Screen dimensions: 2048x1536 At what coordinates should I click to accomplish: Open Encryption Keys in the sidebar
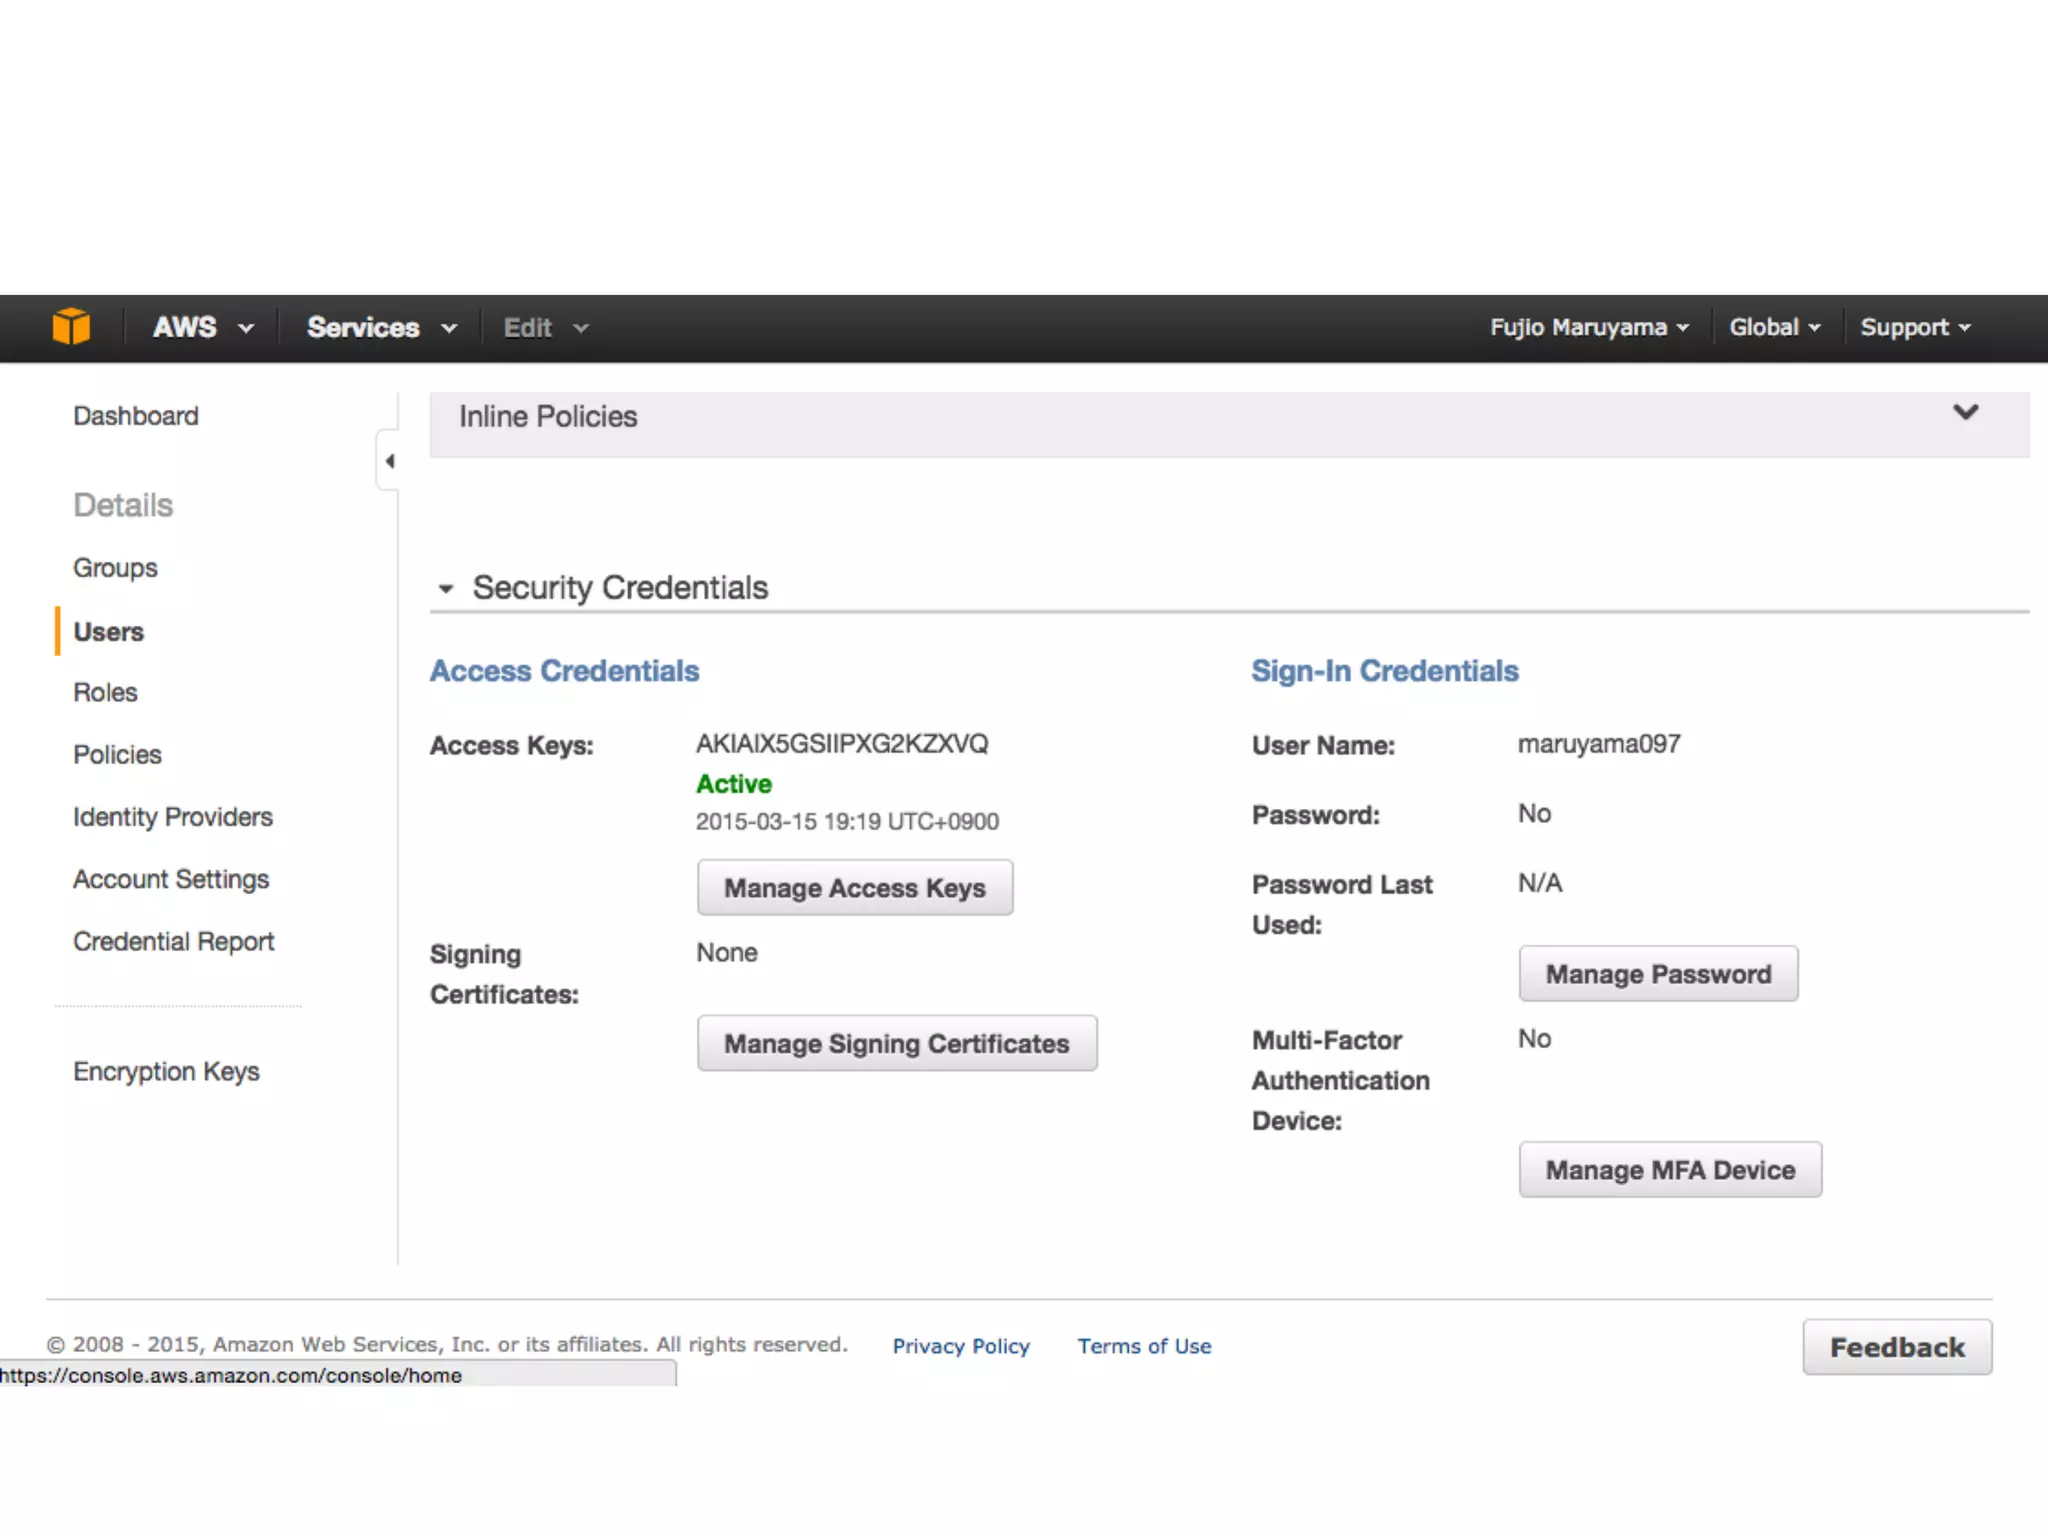click(166, 1072)
